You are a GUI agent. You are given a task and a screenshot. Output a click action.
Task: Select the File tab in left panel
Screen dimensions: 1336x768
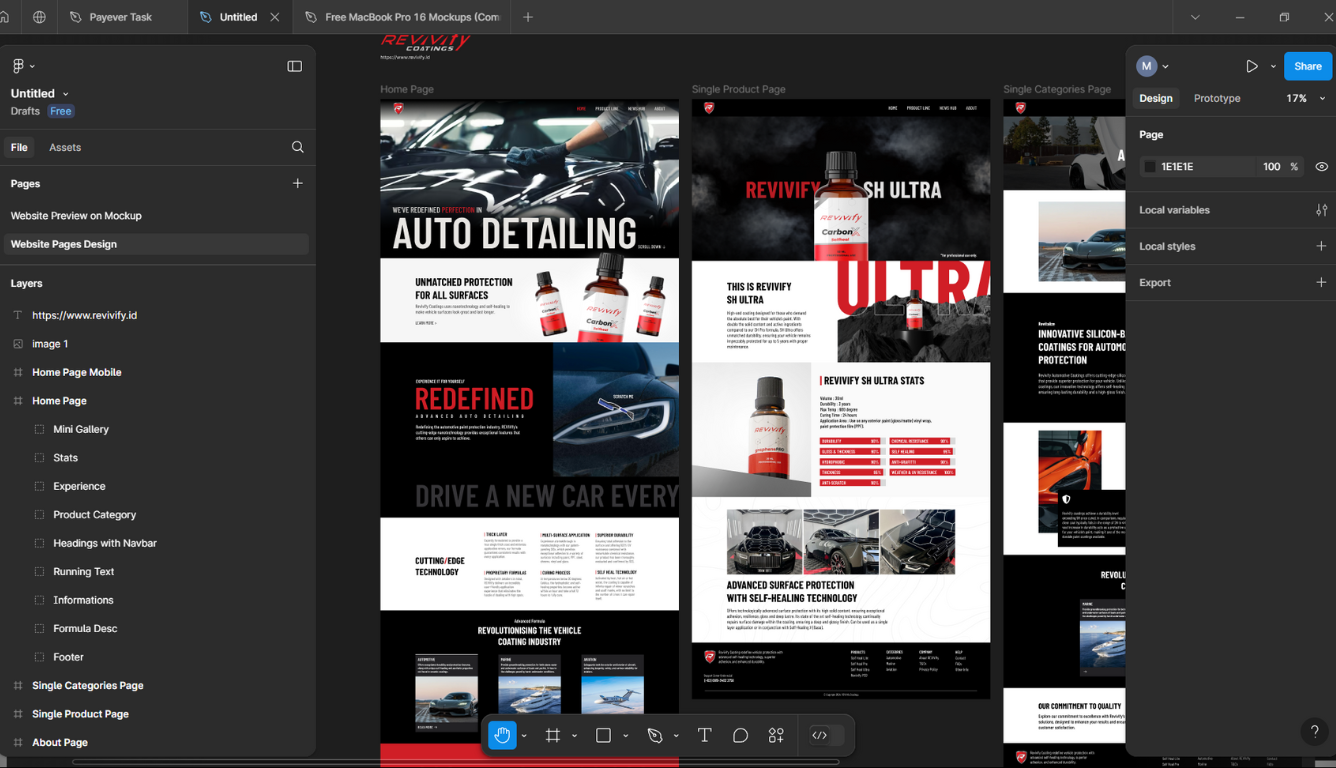click(19, 147)
